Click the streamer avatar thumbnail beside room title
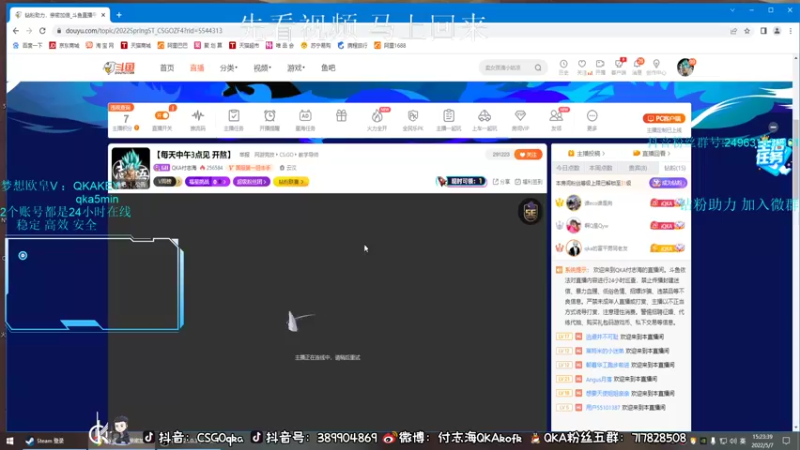This screenshot has height=450, width=800. 131,168
